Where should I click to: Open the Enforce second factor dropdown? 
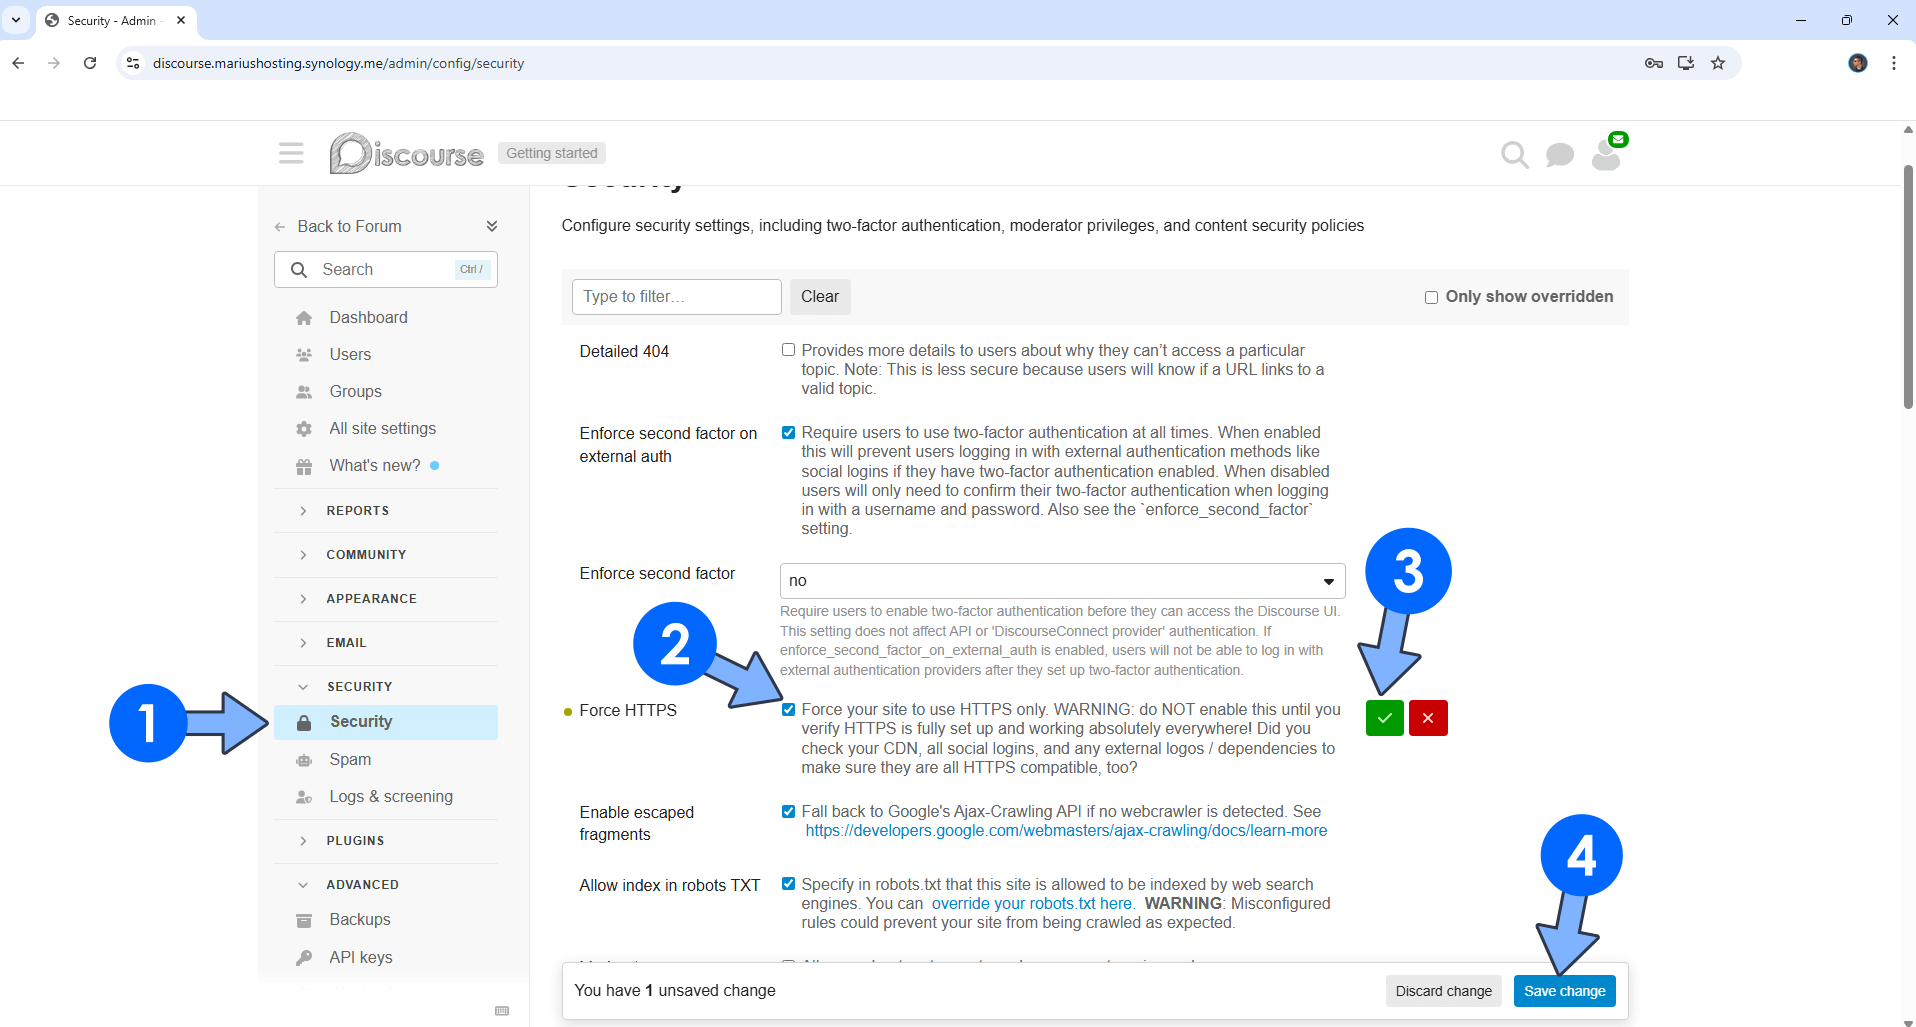pos(1062,581)
